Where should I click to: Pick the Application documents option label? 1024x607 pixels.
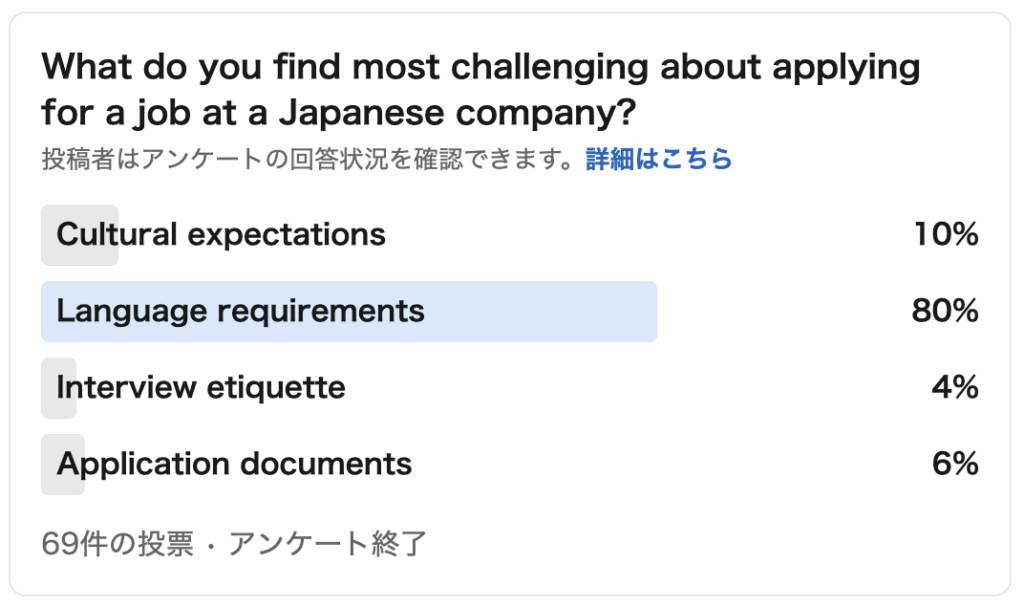(234, 464)
